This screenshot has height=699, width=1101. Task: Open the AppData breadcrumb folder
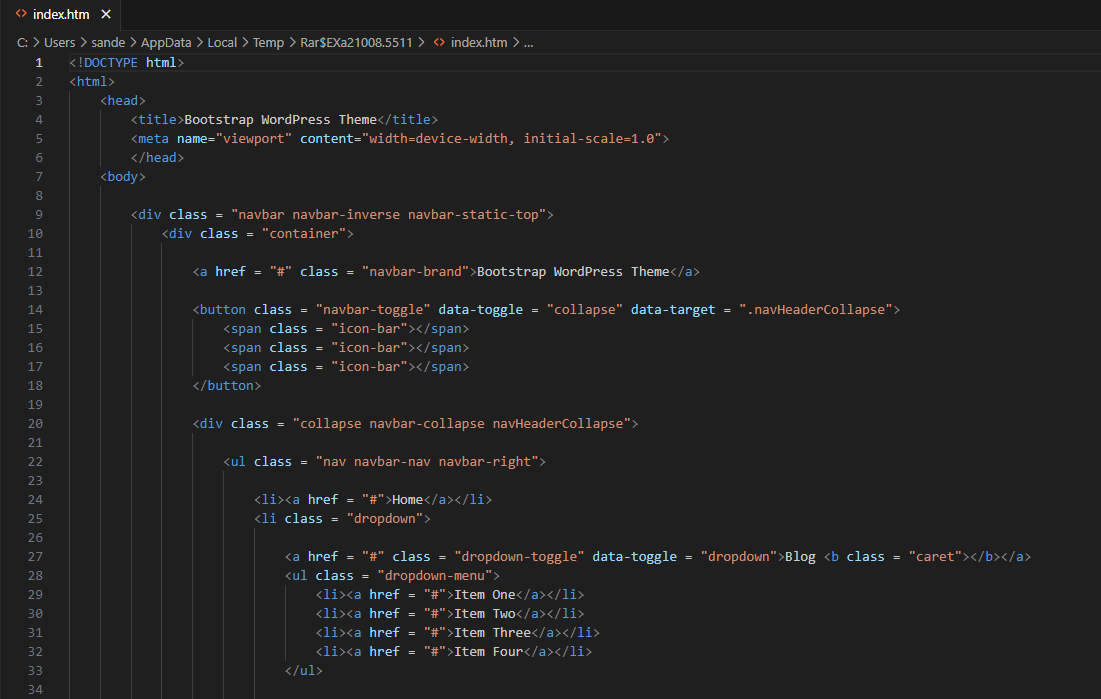click(x=166, y=43)
